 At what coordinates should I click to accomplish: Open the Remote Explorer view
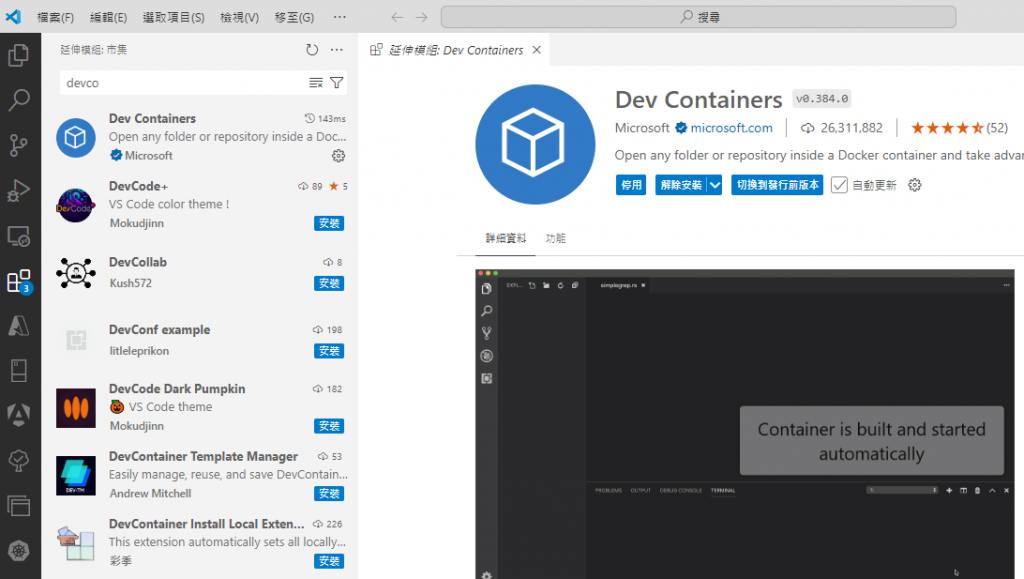tap(18, 236)
